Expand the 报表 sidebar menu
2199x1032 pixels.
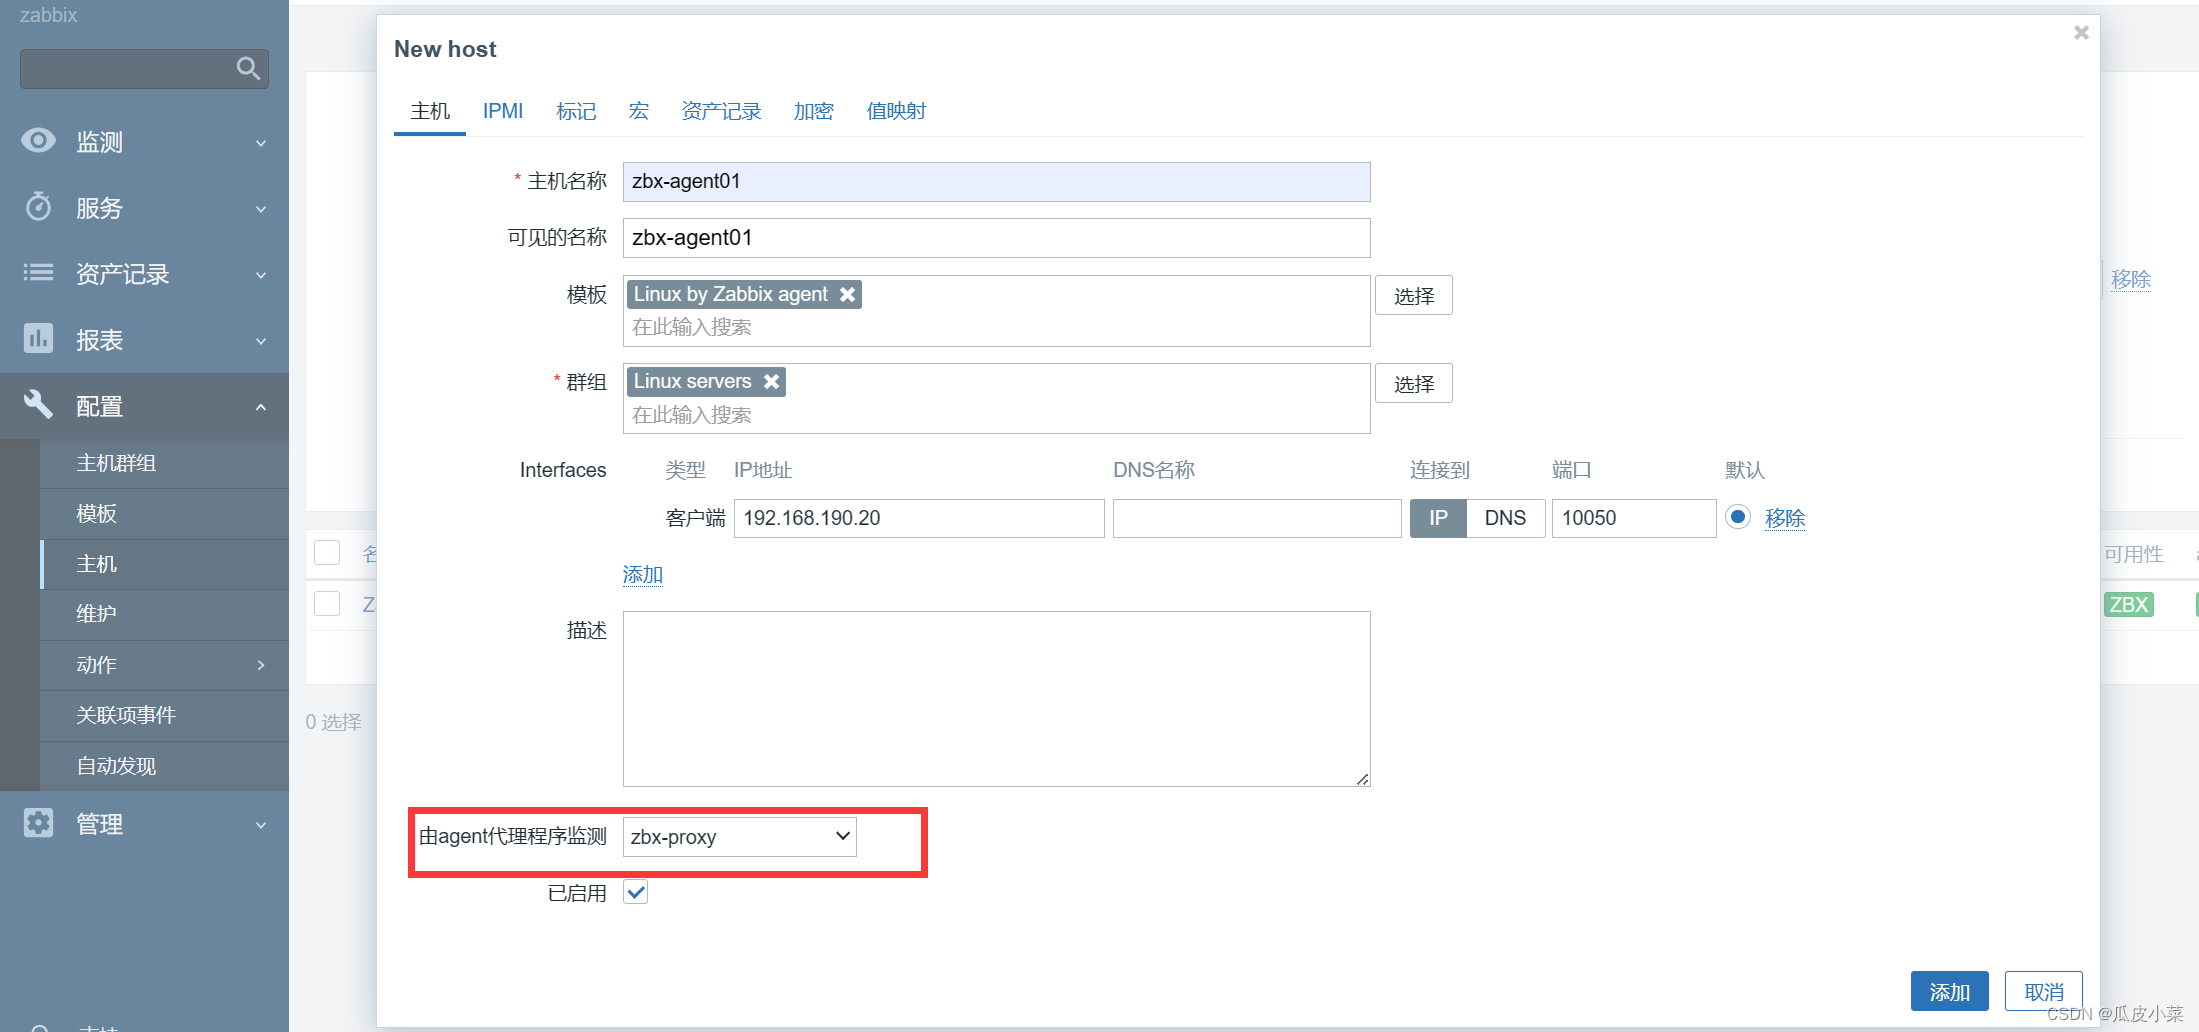[x=261, y=341]
